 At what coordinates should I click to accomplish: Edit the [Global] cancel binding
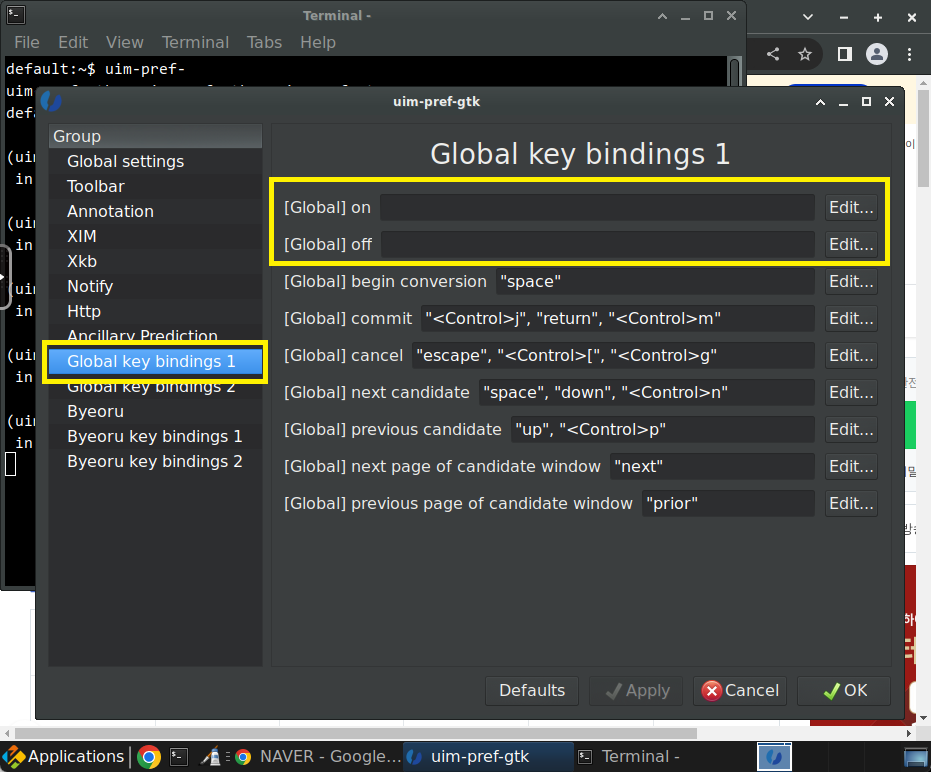tap(851, 356)
